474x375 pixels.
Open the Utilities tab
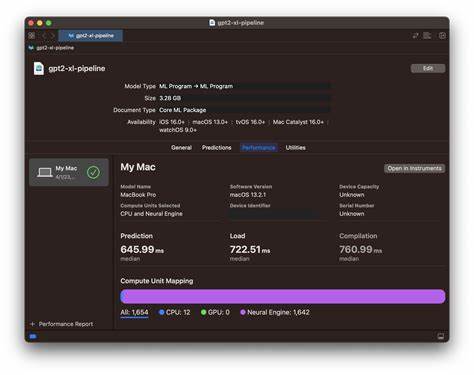[x=295, y=148]
